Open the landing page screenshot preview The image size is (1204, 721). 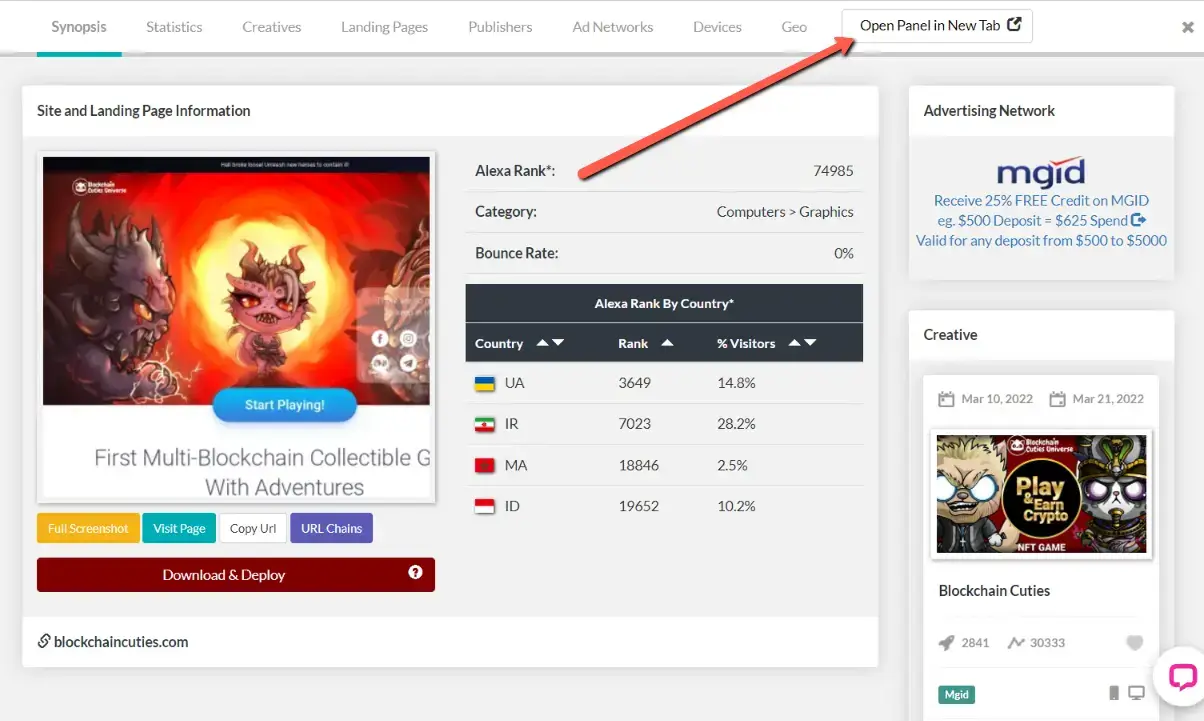pos(236,327)
